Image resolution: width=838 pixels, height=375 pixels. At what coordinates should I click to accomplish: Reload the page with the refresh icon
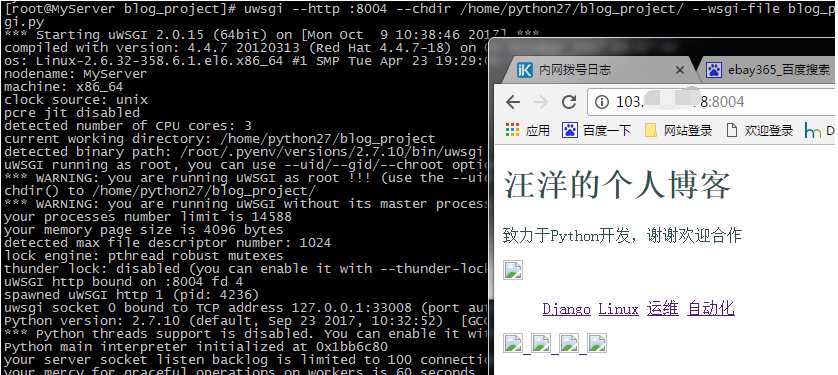569,102
